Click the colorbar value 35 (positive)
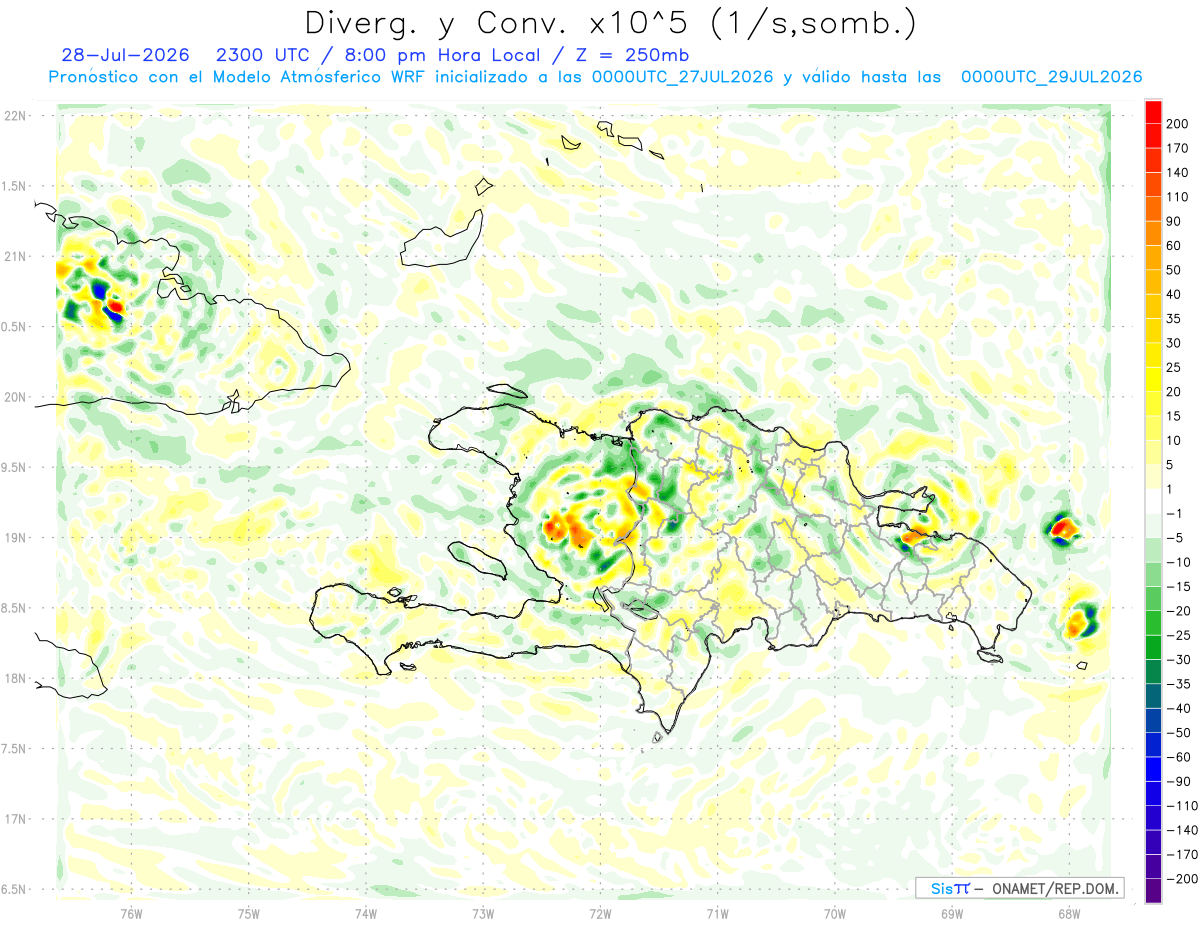Image resolution: width=1200 pixels, height=927 pixels. pyautogui.click(x=1174, y=319)
